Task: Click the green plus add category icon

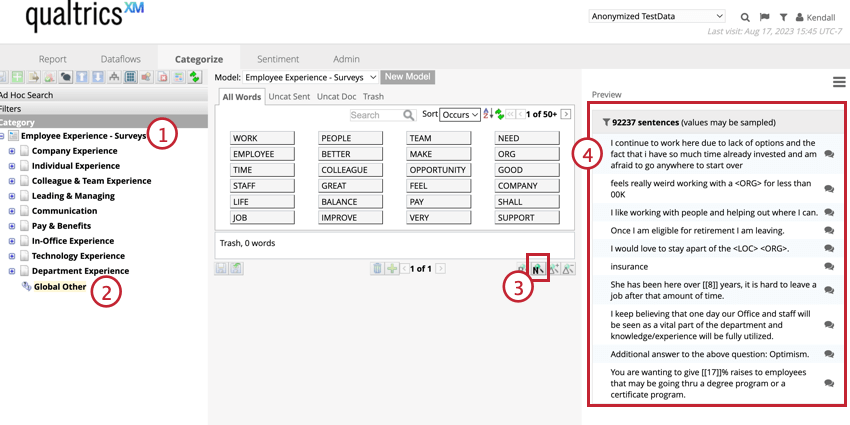Action: [17, 77]
